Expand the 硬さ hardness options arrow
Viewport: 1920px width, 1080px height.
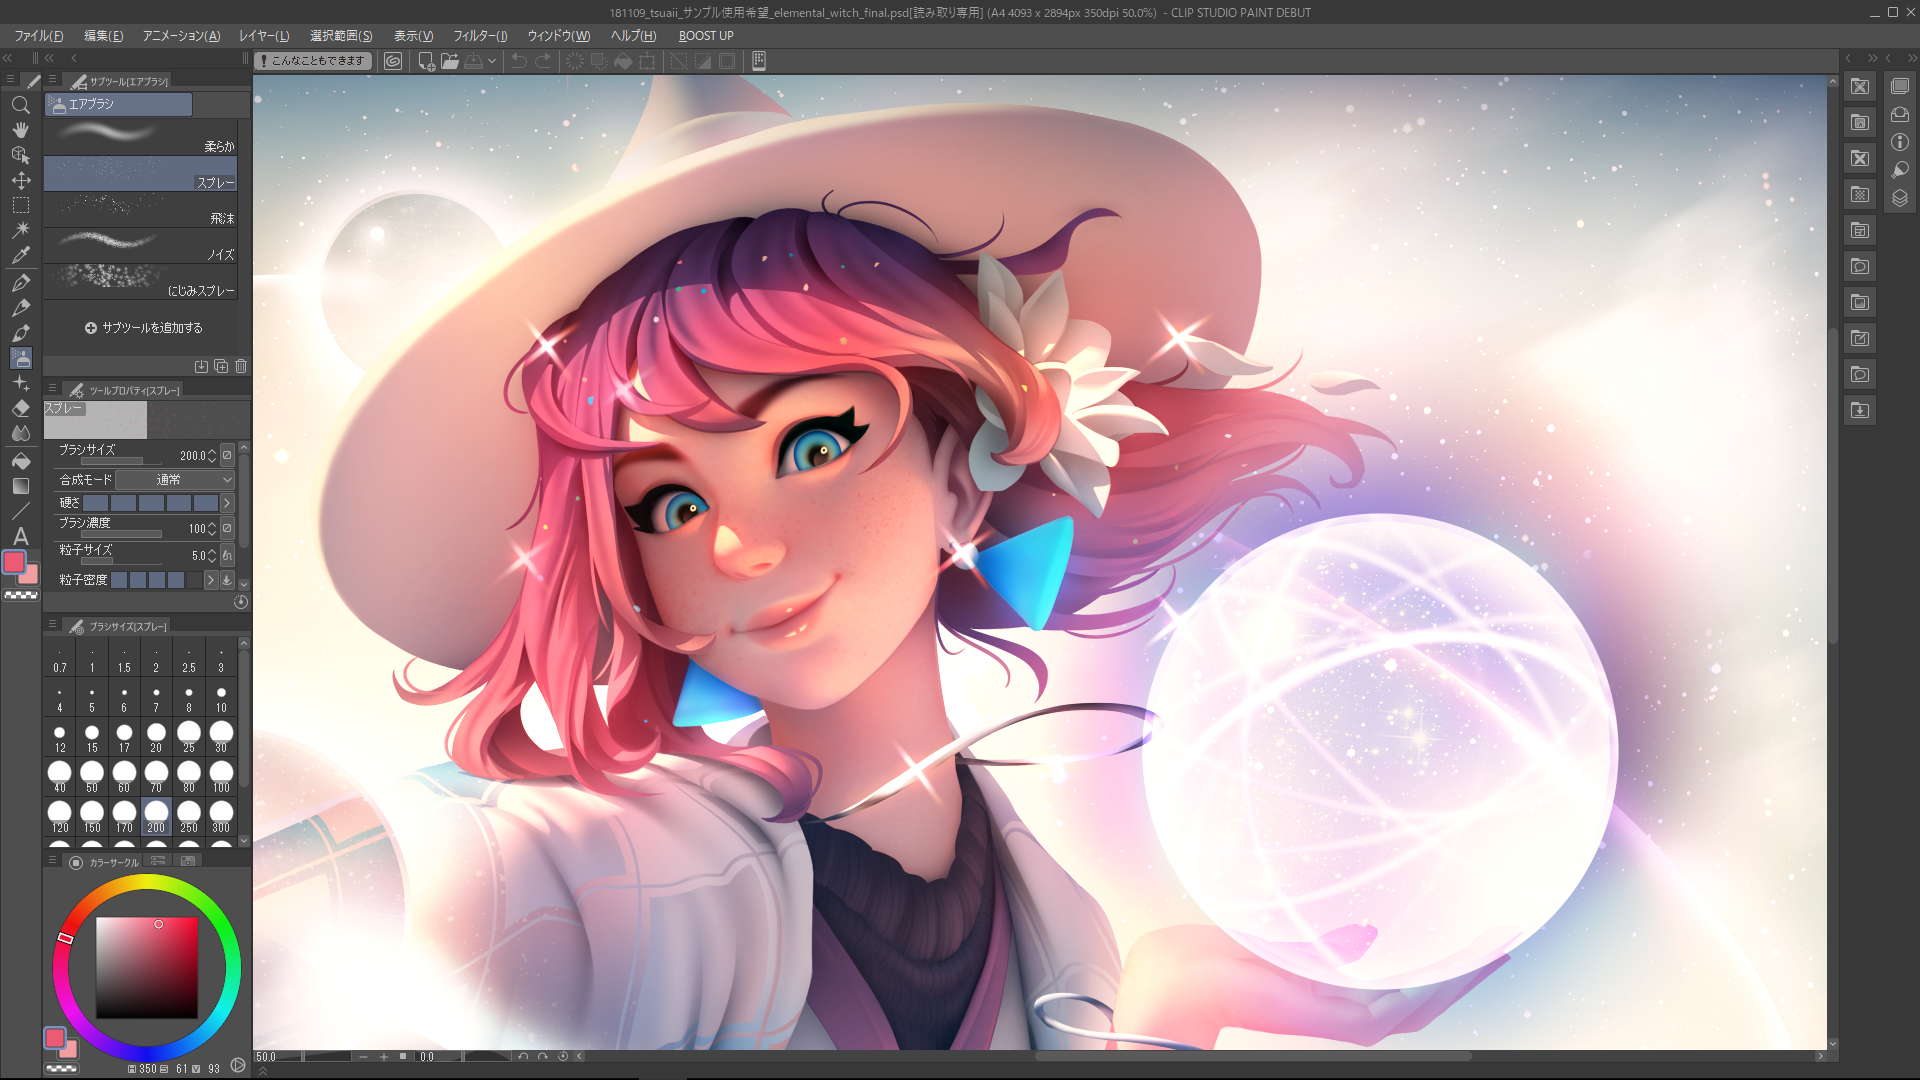click(227, 503)
